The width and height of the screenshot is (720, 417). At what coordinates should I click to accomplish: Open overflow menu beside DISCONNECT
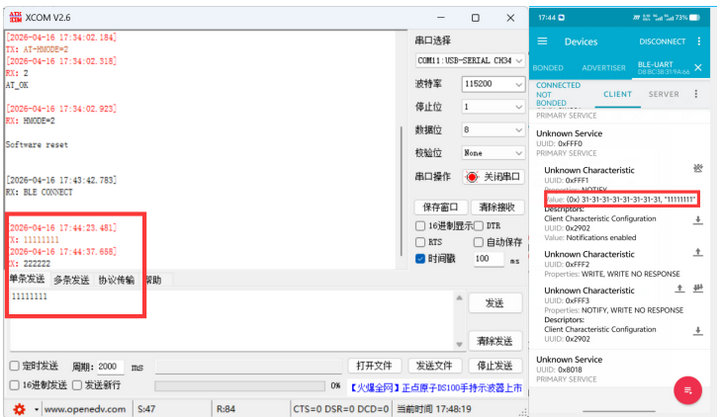click(x=699, y=41)
